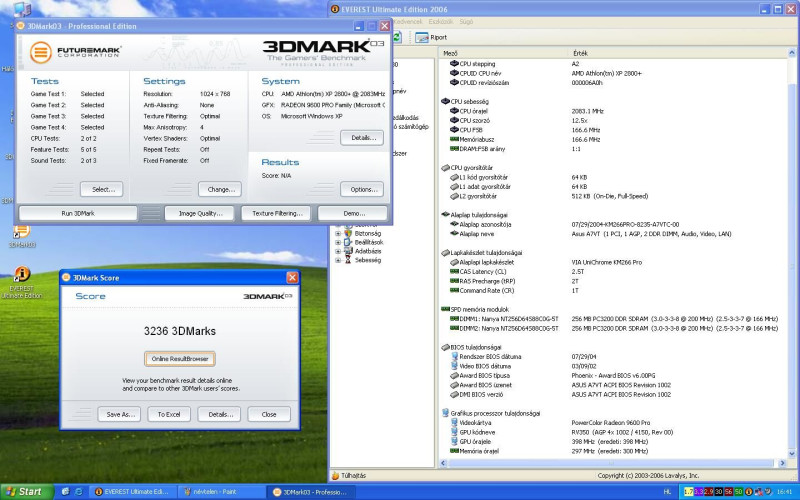Click Close button in 3DMark Score dialog
The height and width of the screenshot is (500, 800).
point(269,414)
